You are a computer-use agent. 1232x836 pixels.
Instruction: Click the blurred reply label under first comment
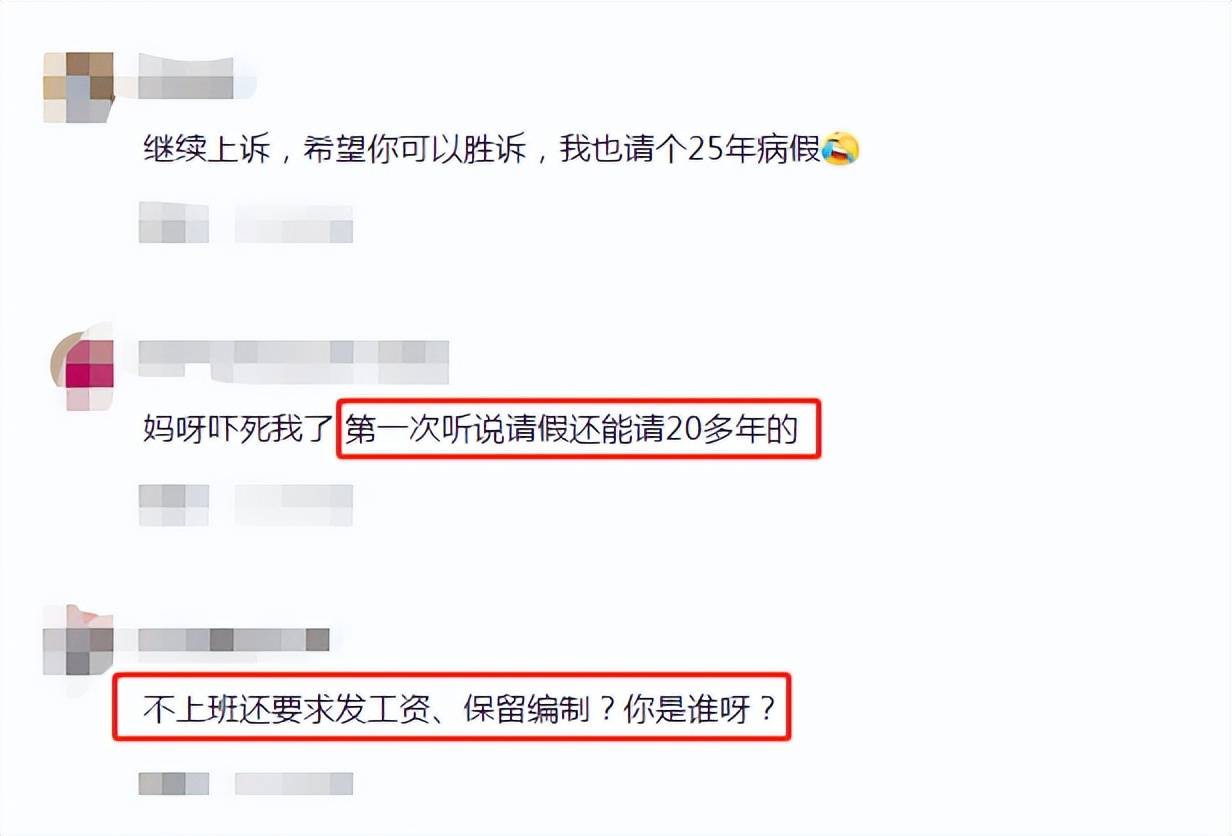294,224
